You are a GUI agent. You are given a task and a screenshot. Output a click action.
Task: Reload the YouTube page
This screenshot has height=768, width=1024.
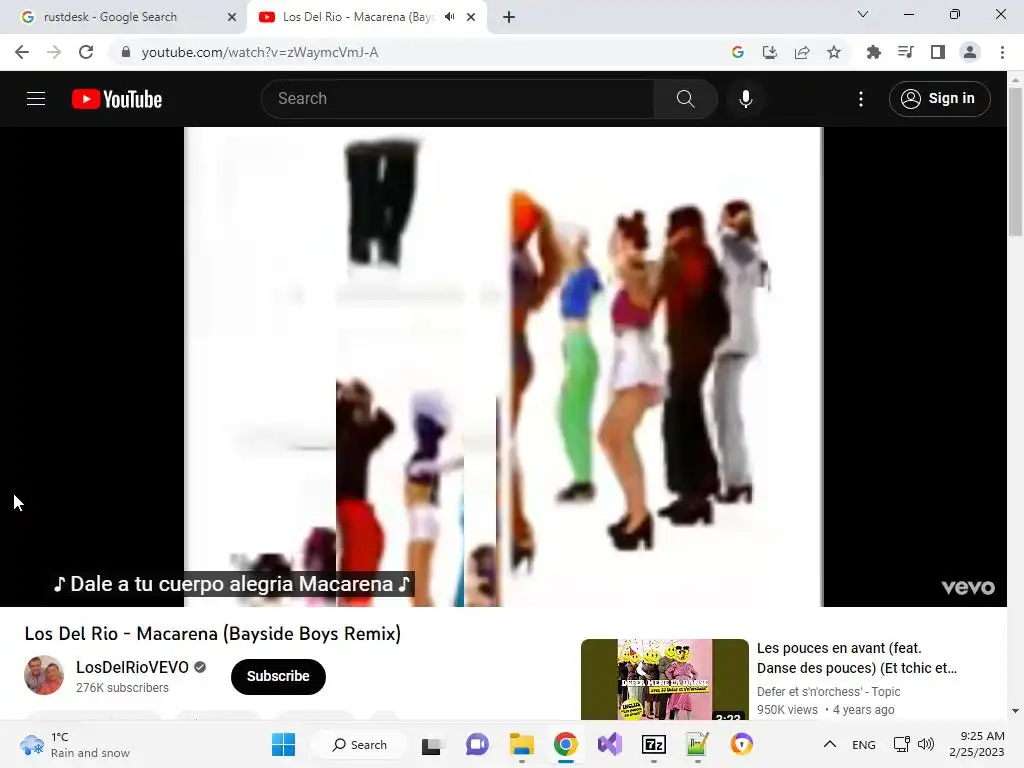point(86,52)
